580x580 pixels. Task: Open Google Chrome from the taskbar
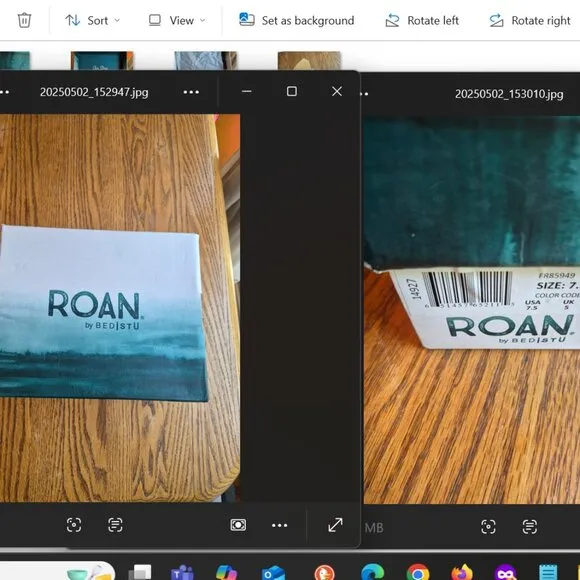coord(418,572)
